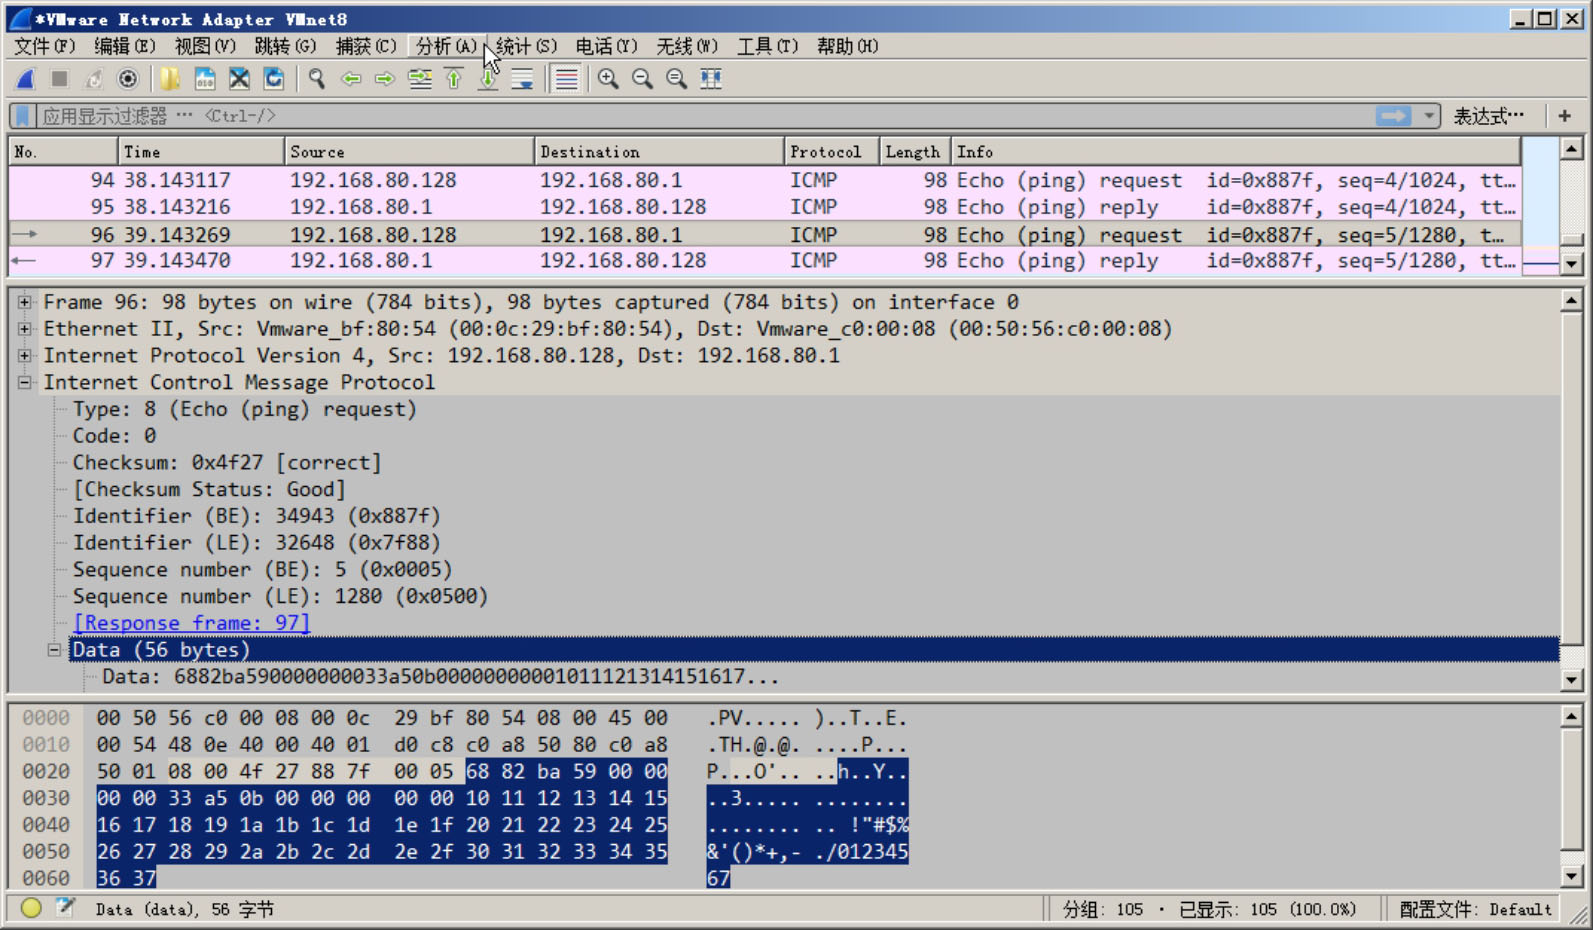This screenshot has width=1593, height=930.
Task: Collapse Internet Control Message Protocol node
Action: [24, 382]
